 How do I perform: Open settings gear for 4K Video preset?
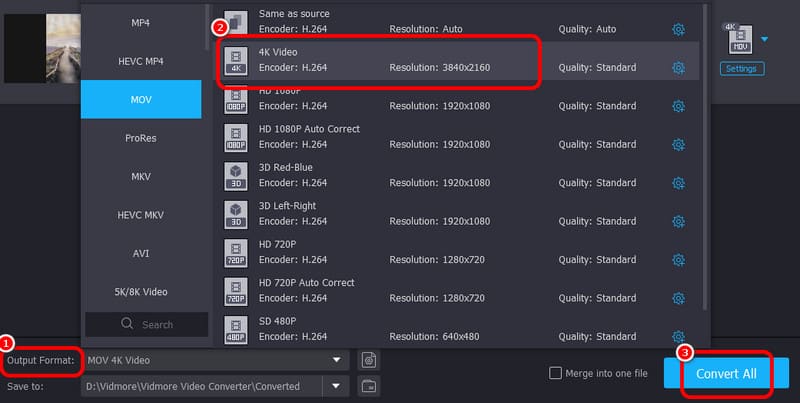coord(678,68)
